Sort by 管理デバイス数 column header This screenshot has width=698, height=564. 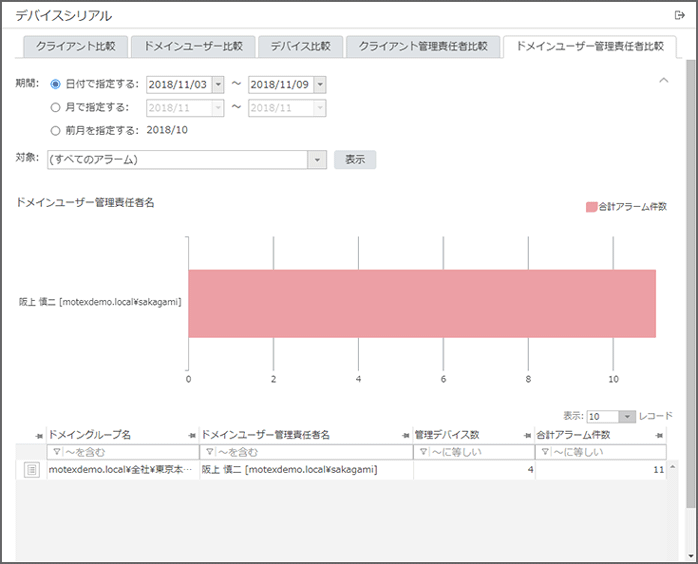pos(447,435)
